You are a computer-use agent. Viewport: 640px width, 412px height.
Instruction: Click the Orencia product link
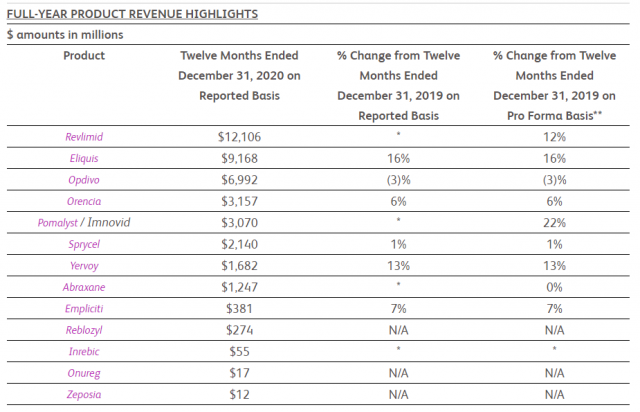(84, 200)
